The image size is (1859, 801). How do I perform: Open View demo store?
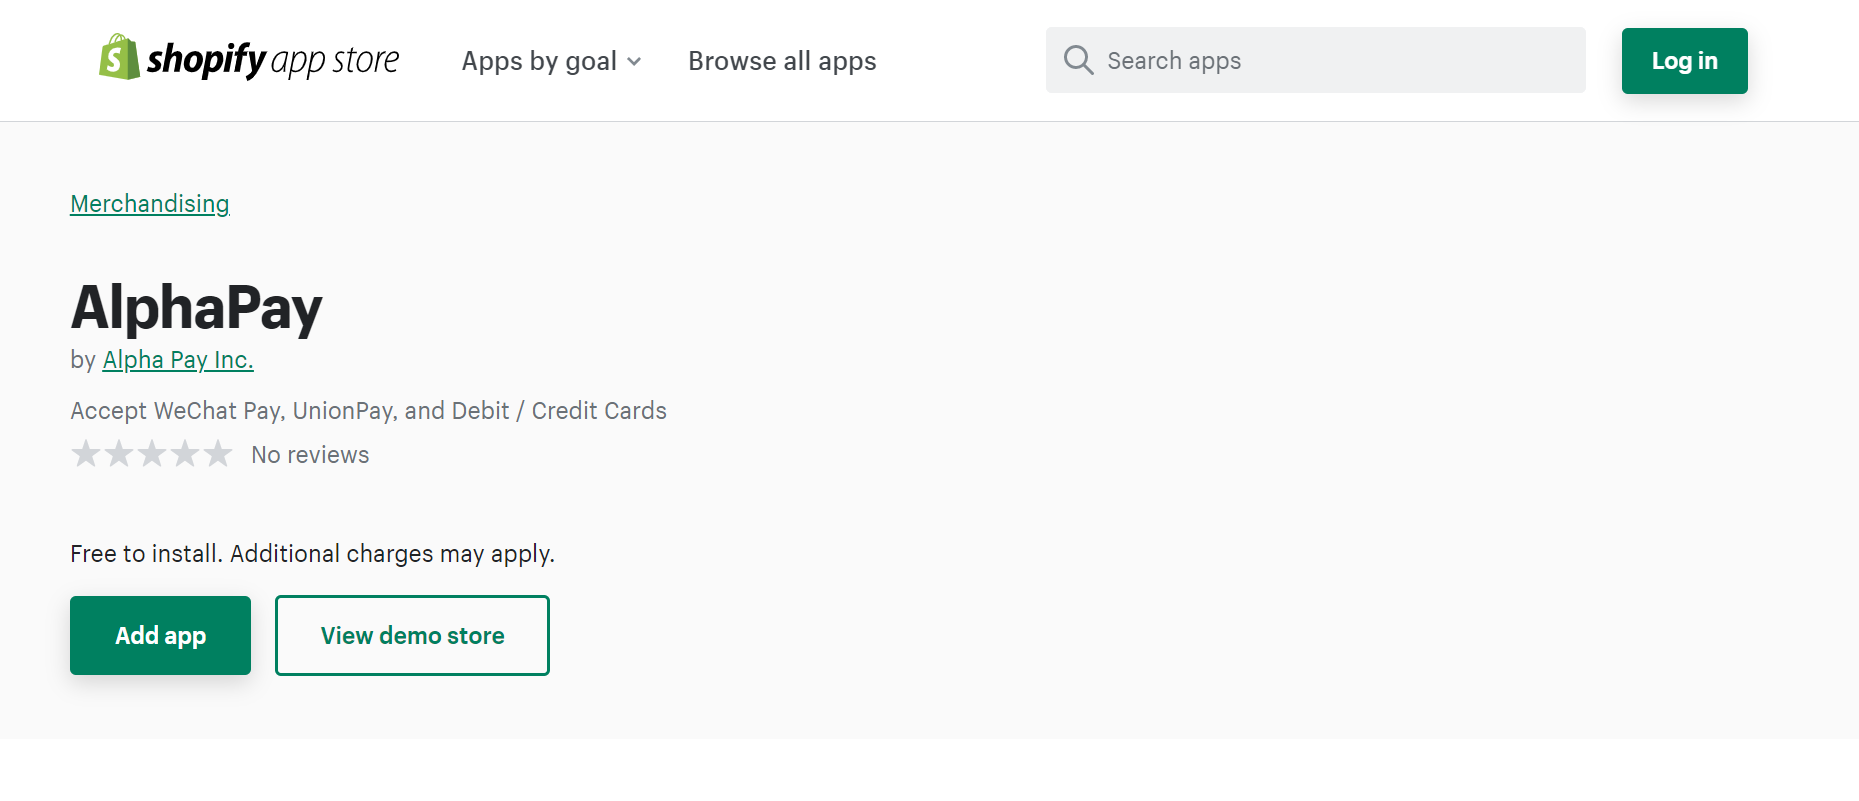pos(412,635)
